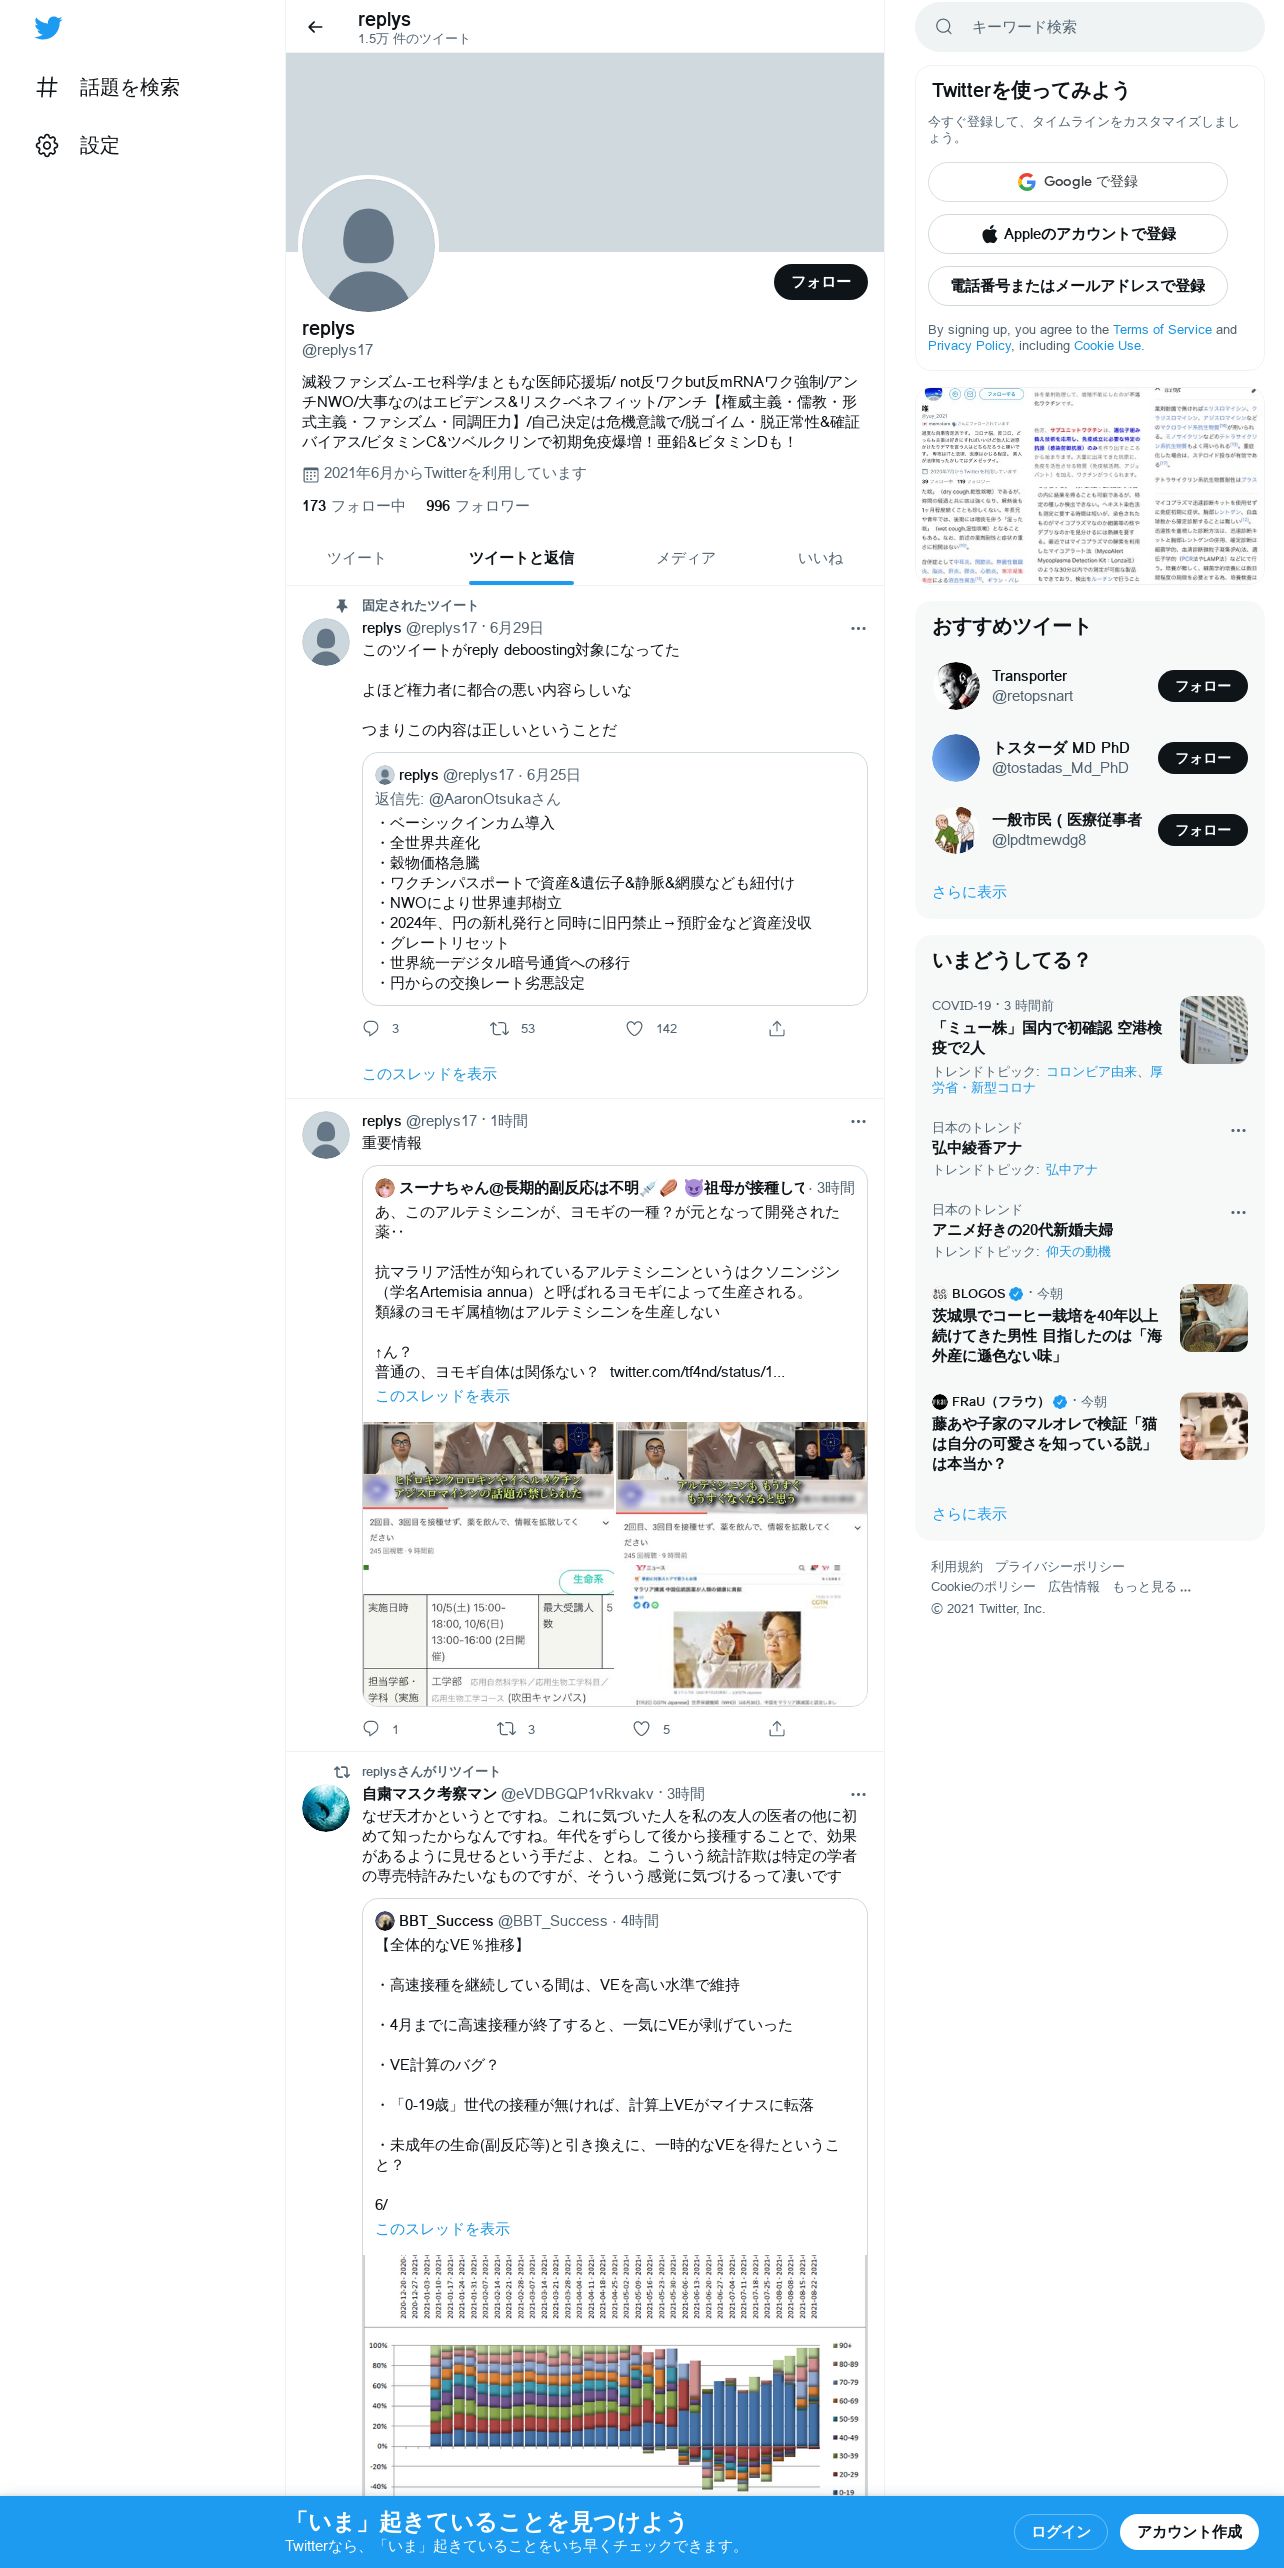Open トスターダ MD PhD avatar
The image size is (1284, 2568).
pyautogui.click(x=956, y=758)
